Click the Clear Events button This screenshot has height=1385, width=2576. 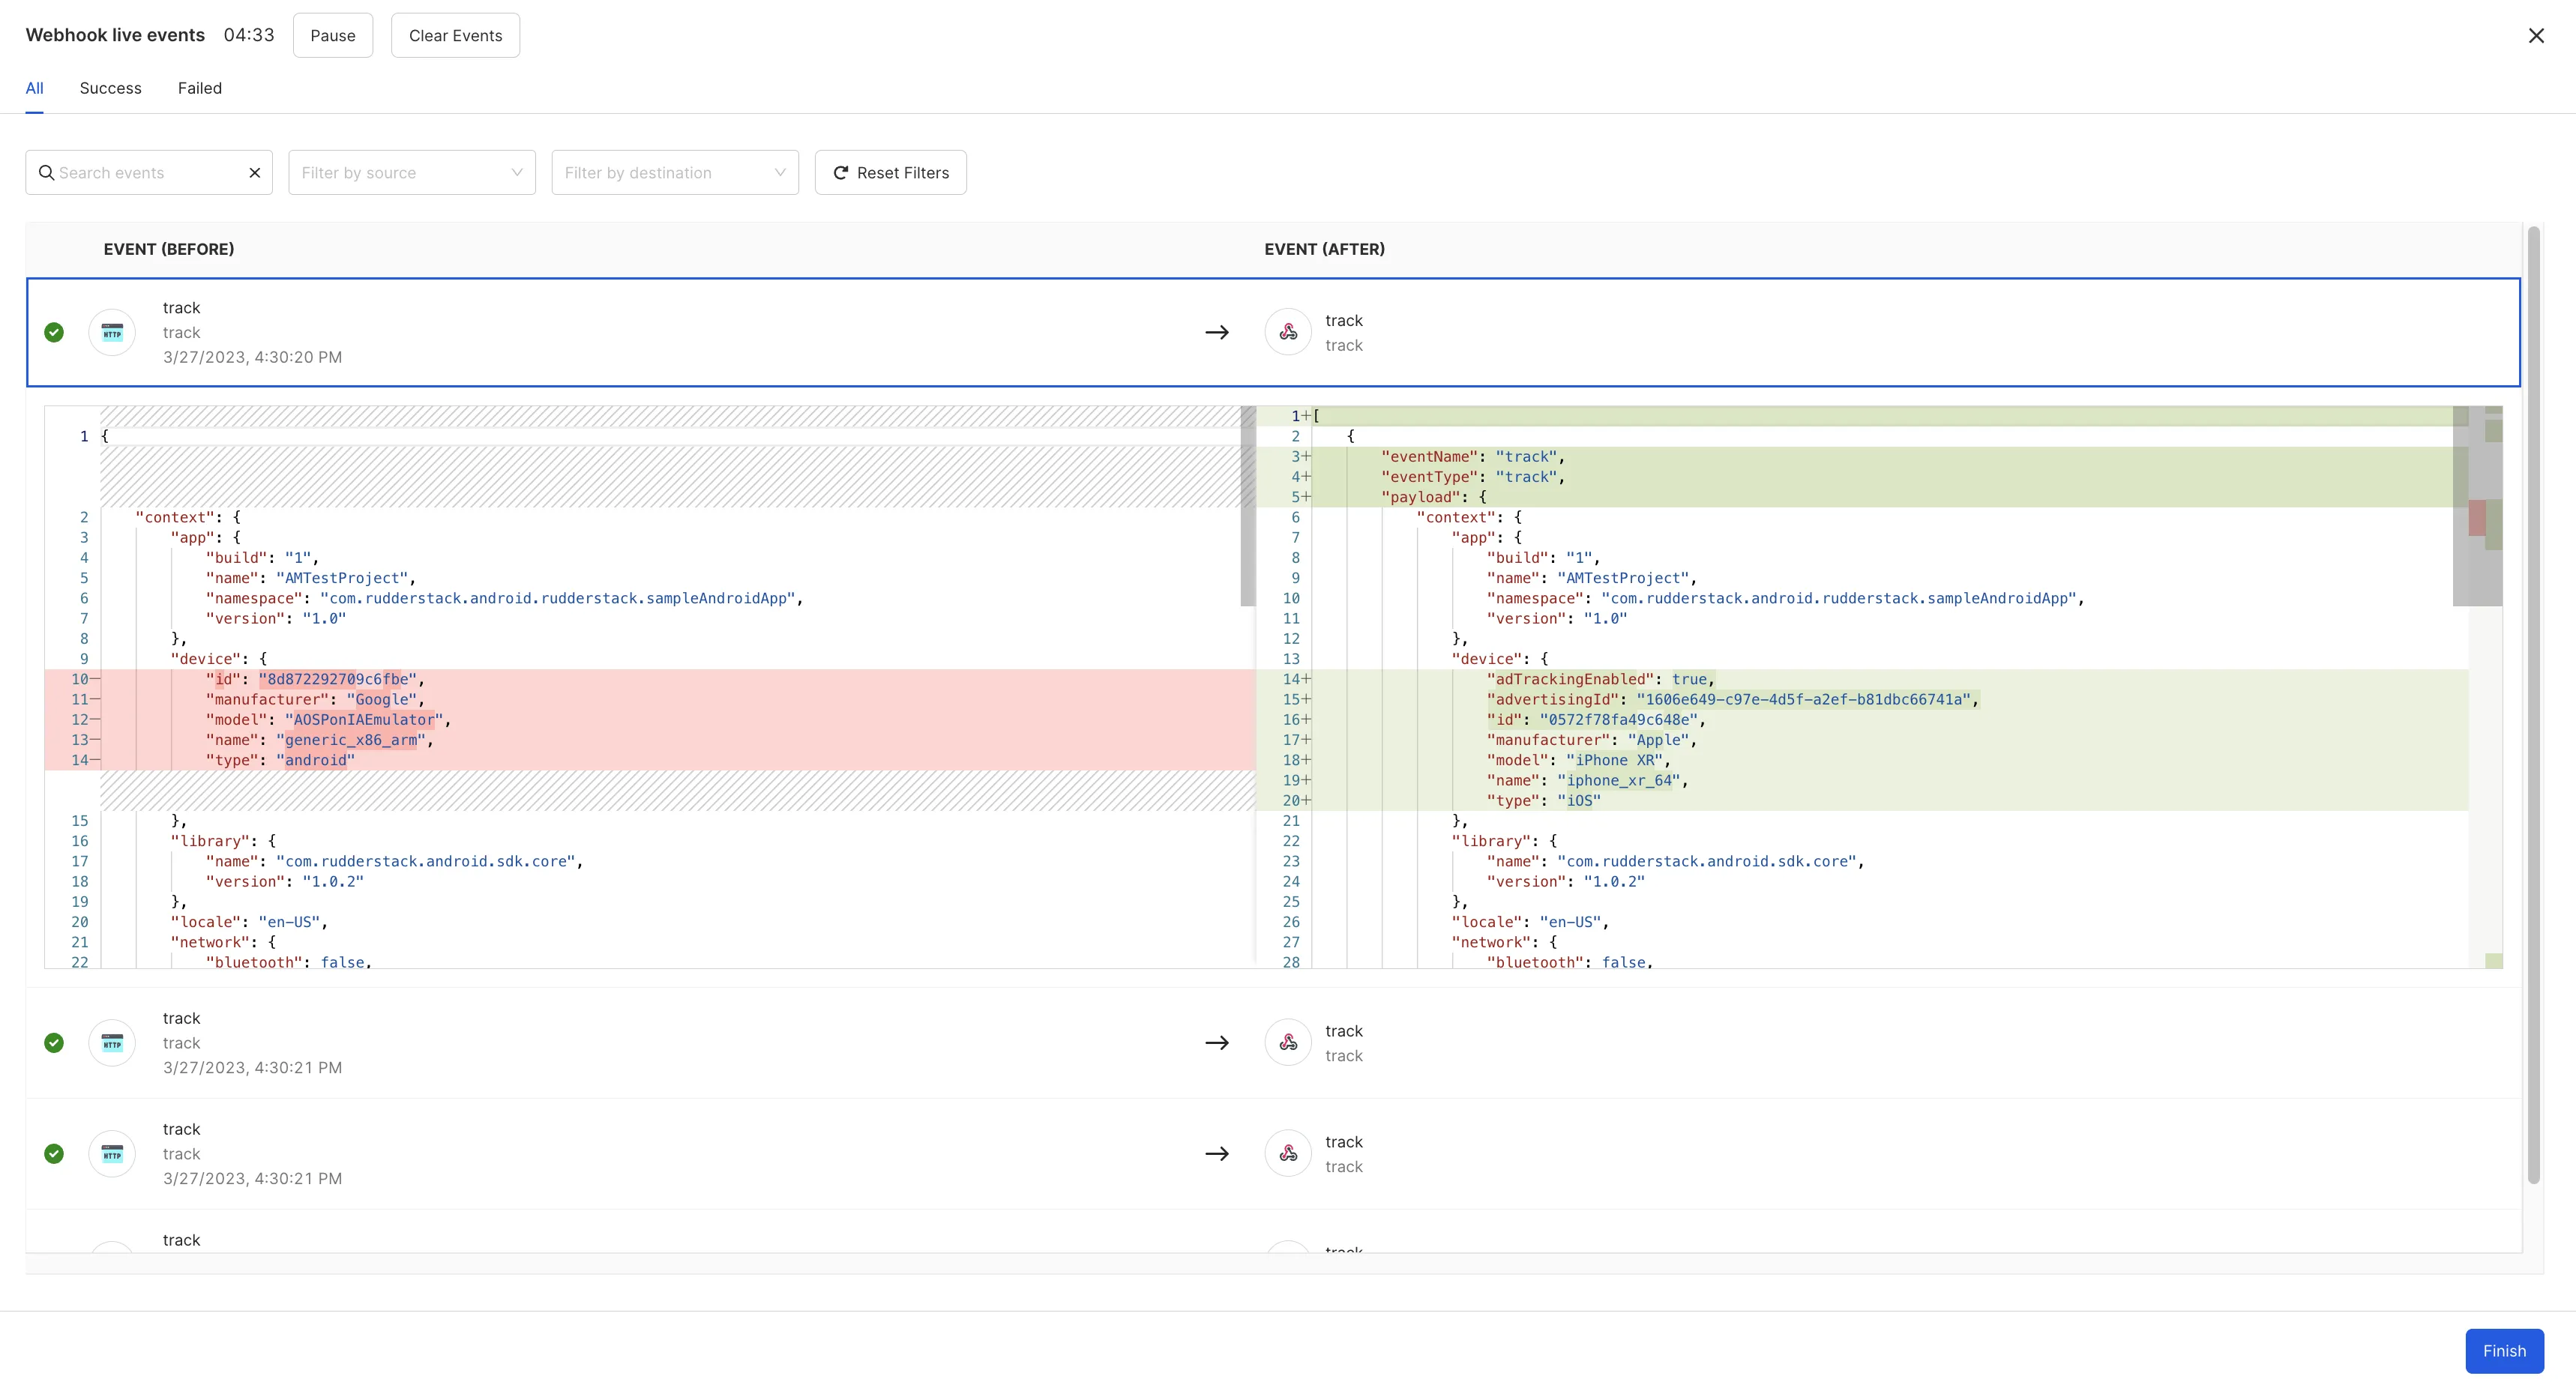tap(455, 35)
